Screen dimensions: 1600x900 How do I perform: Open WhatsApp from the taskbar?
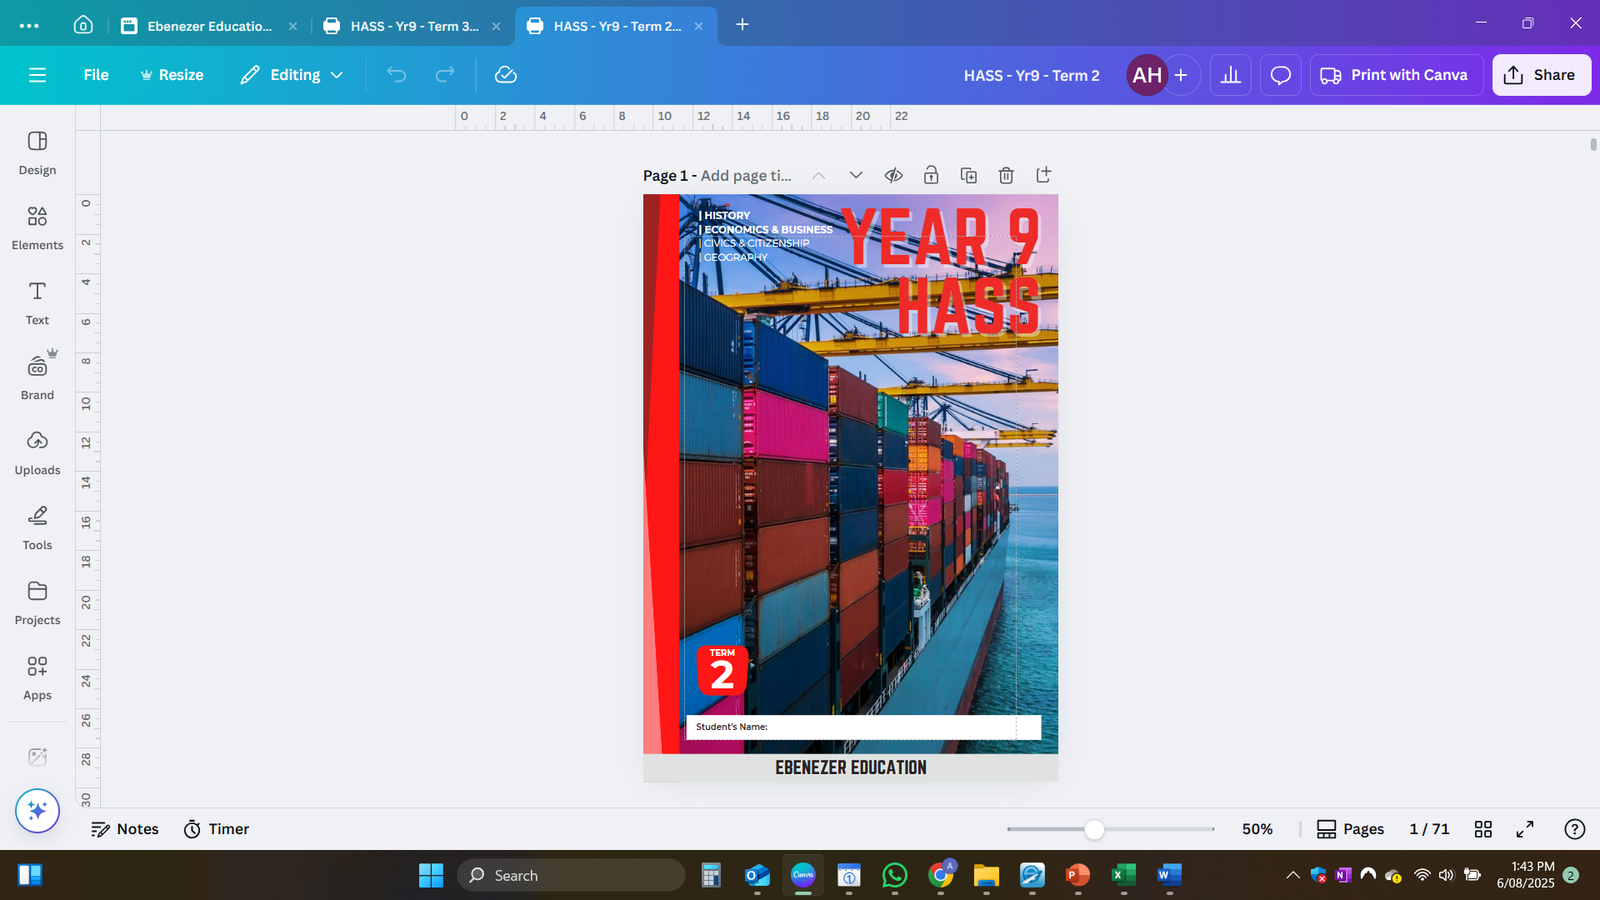click(x=895, y=875)
